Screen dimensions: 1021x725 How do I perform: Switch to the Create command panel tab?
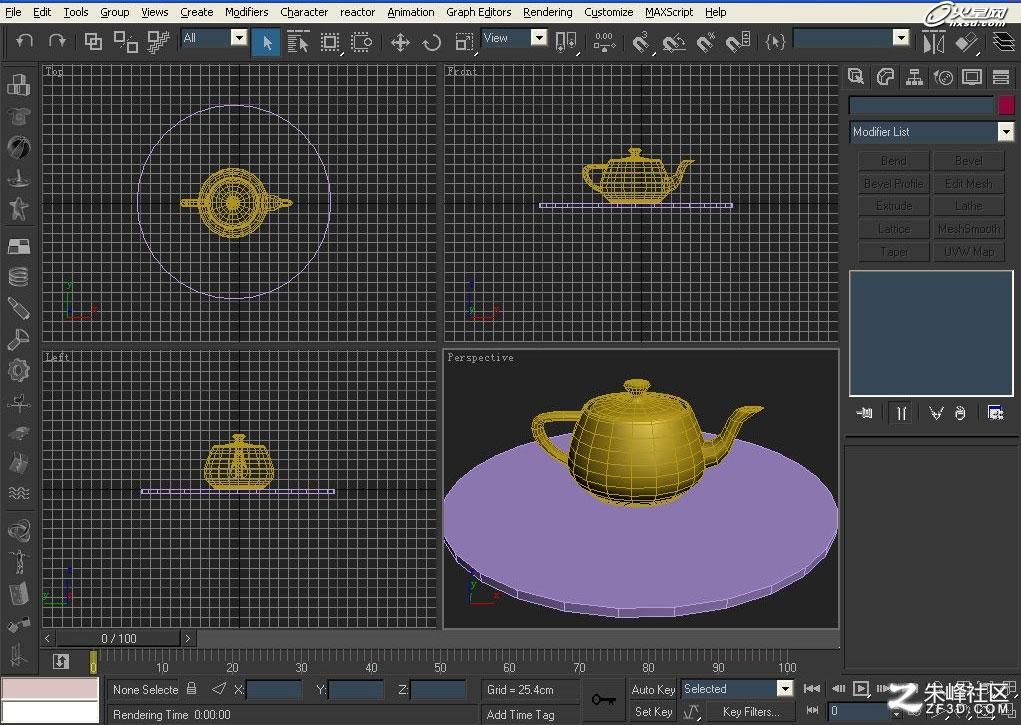pyautogui.click(x=856, y=77)
